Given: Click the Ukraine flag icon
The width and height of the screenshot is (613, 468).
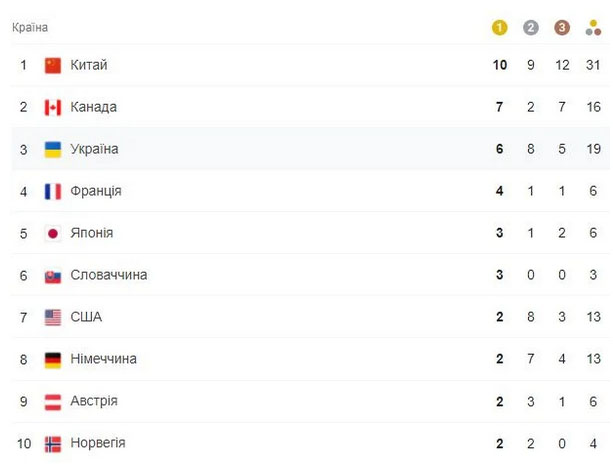Looking at the screenshot, I should (x=53, y=149).
